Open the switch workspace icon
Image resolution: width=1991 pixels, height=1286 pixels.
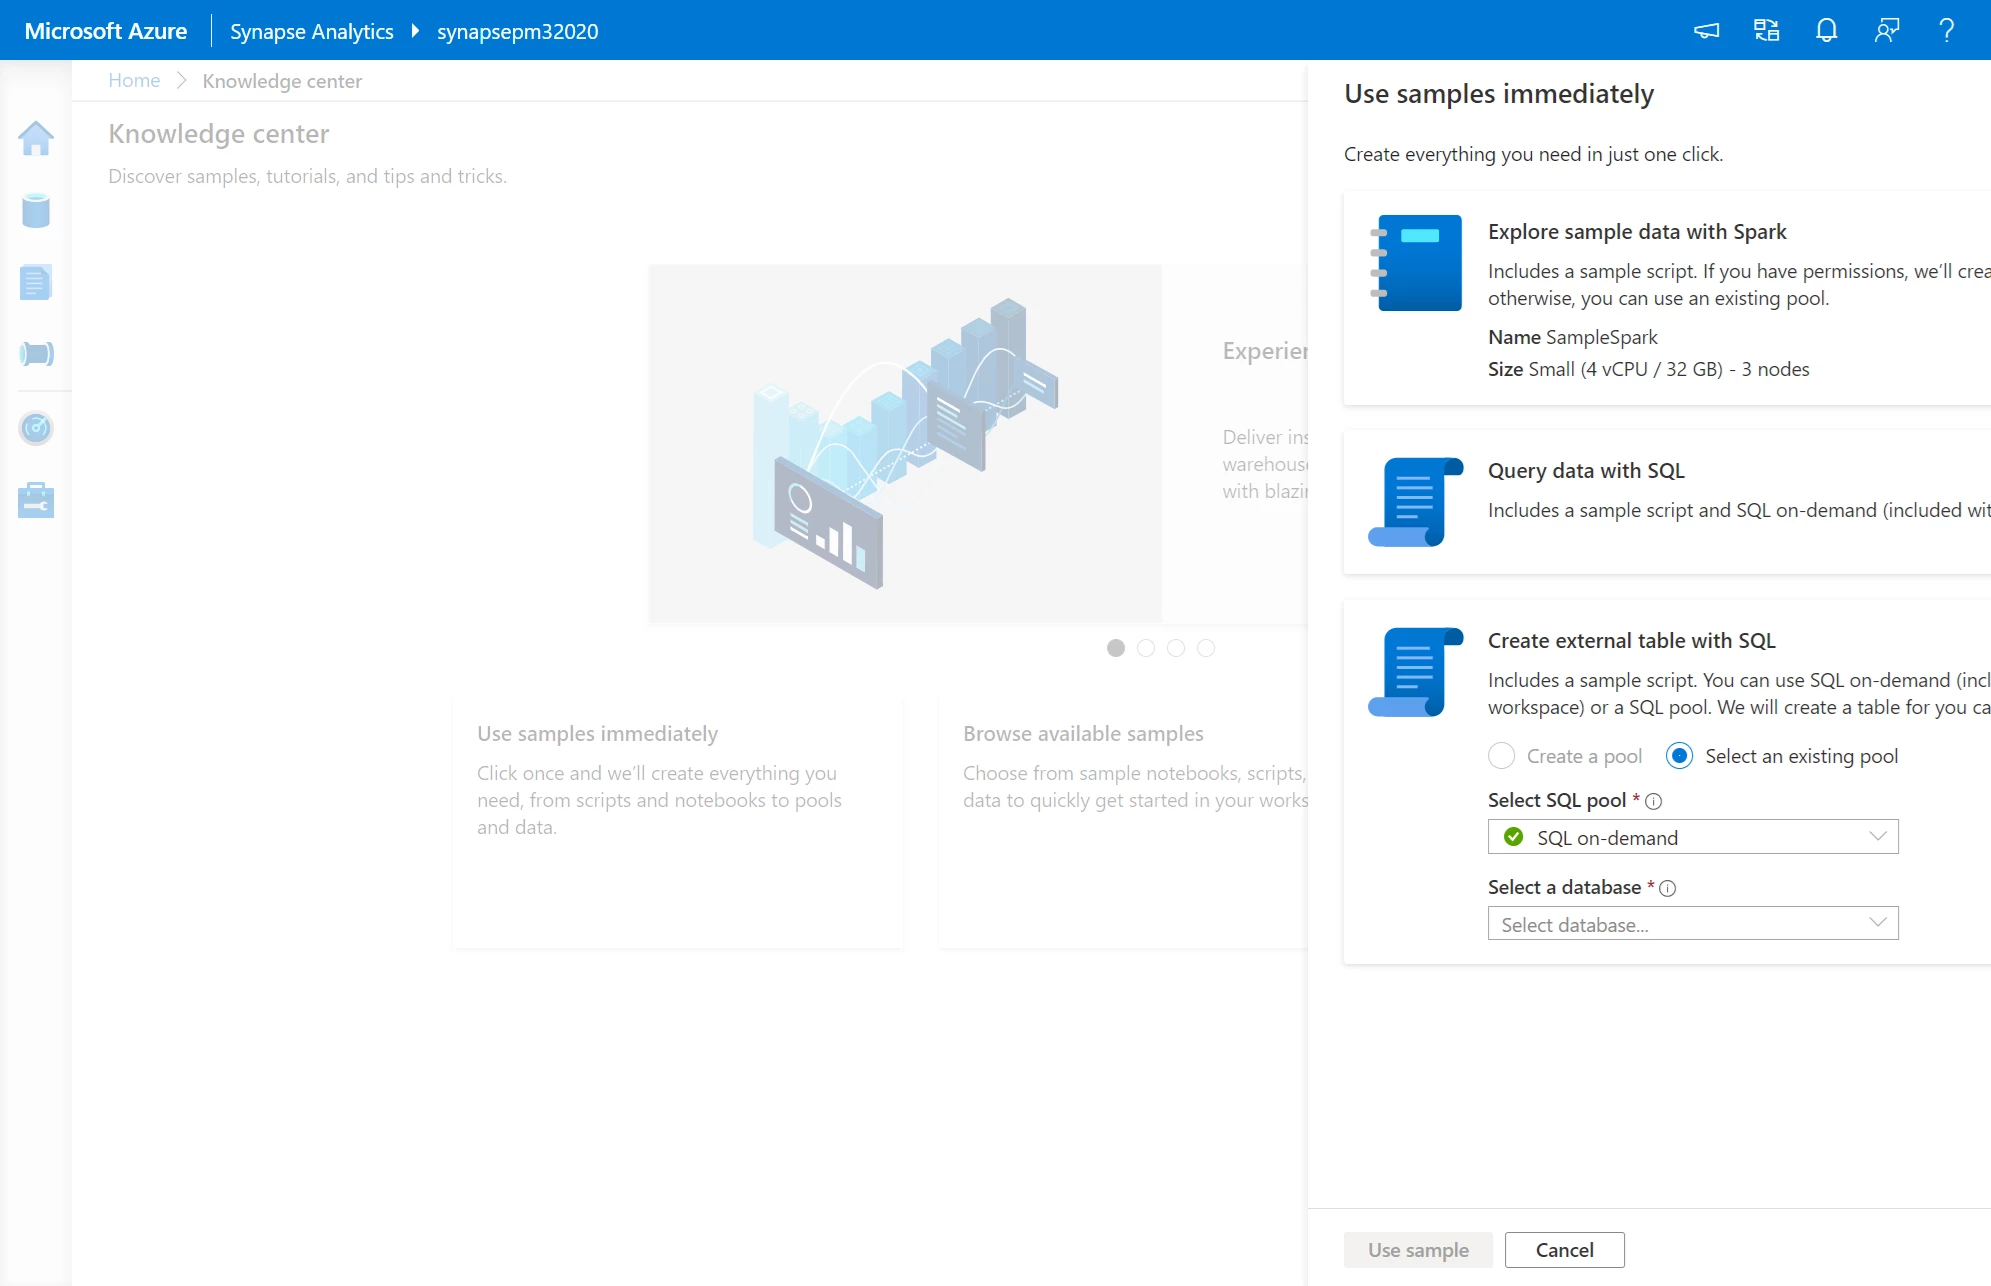[x=1766, y=30]
